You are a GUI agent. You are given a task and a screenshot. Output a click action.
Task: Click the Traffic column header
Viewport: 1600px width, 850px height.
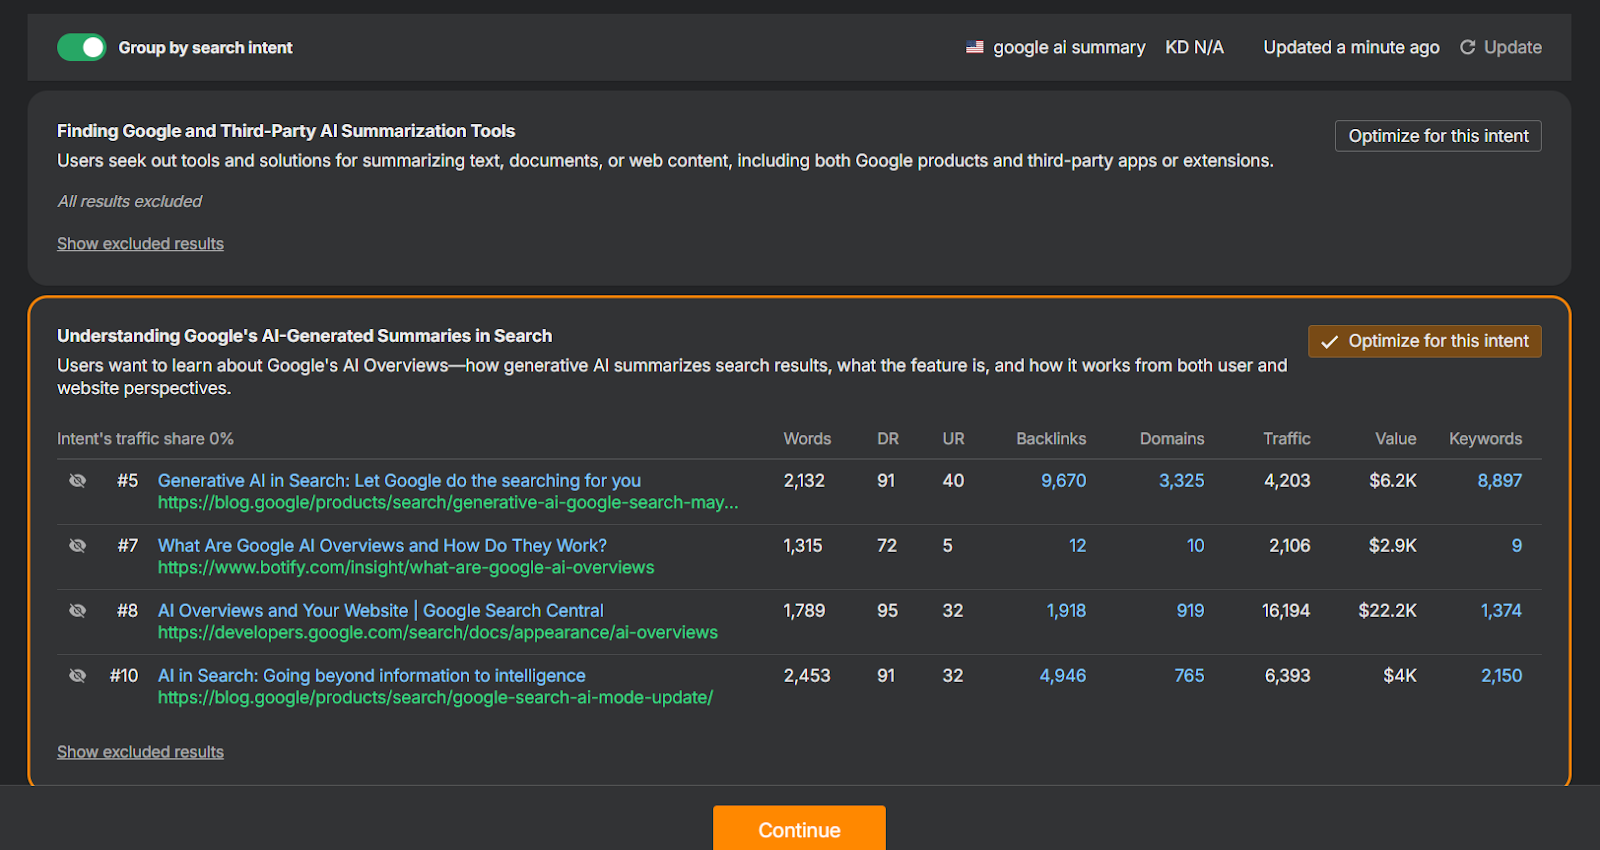click(1287, 439)
